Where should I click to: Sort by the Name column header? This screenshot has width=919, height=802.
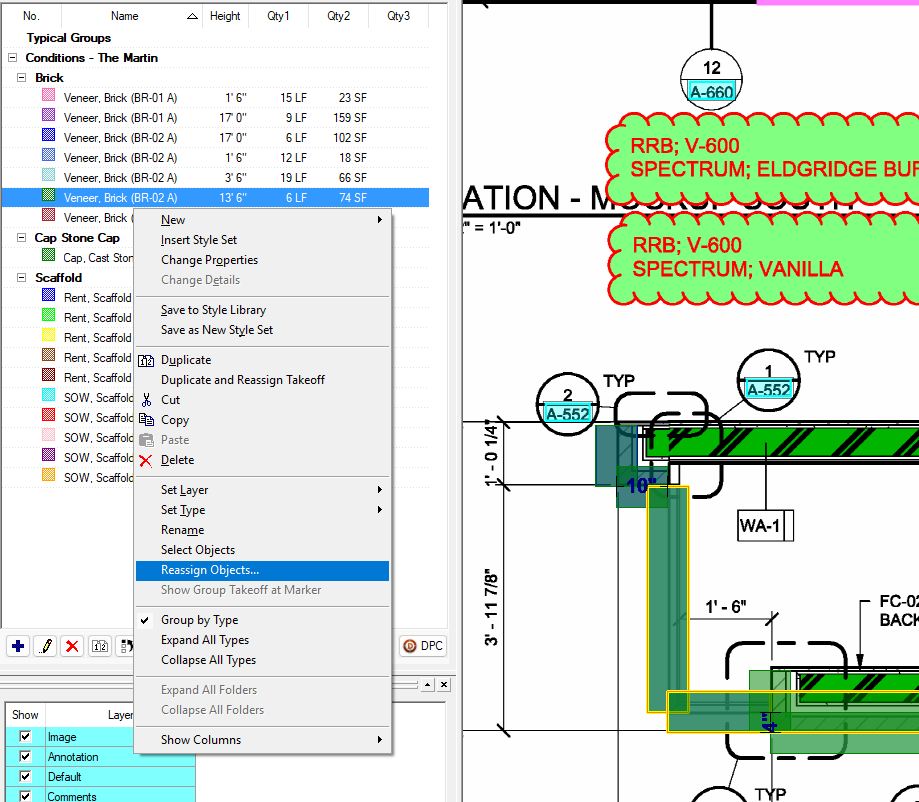pos(125,16)
